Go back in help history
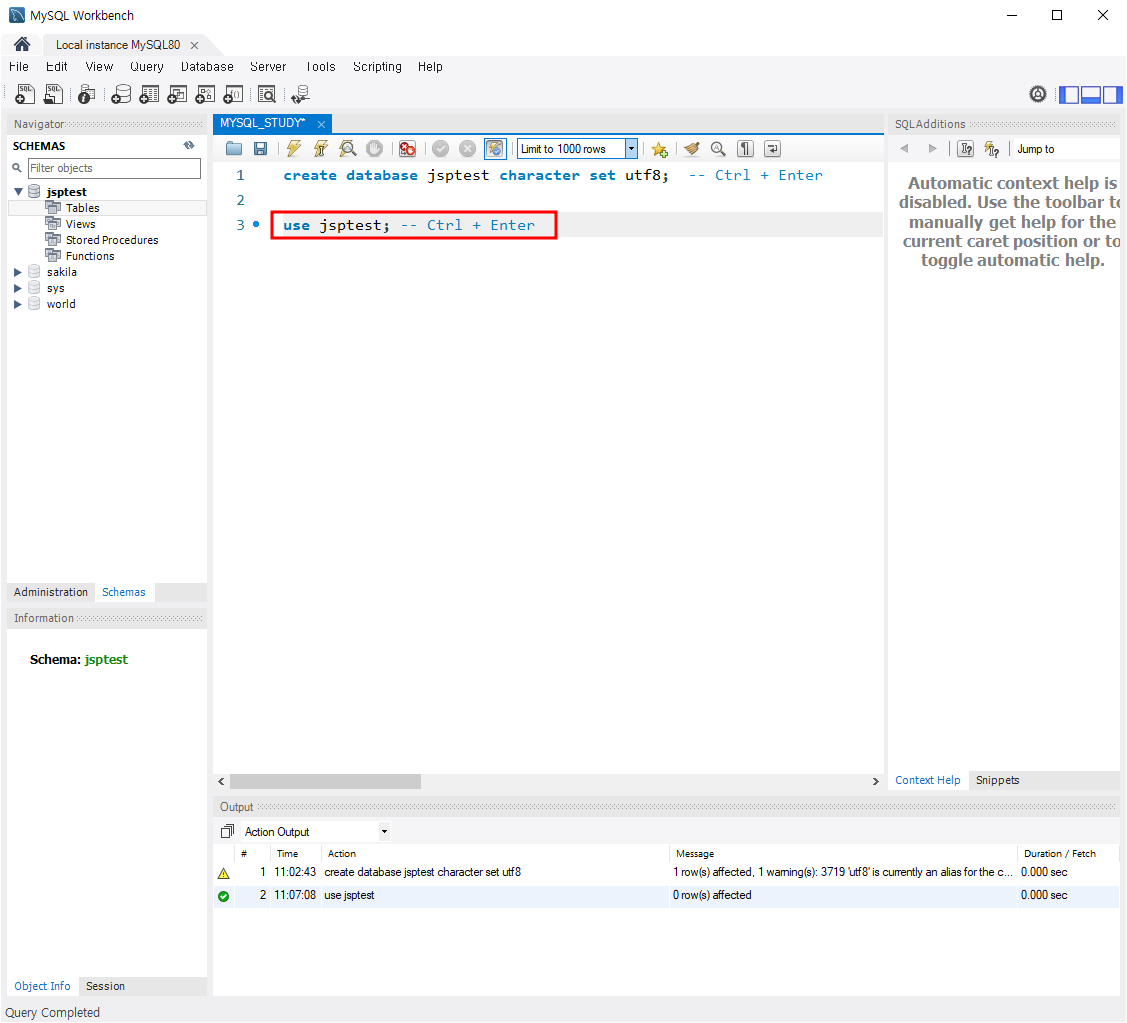The height and width of the screenshot is (1023, 1127). (904, 149)
